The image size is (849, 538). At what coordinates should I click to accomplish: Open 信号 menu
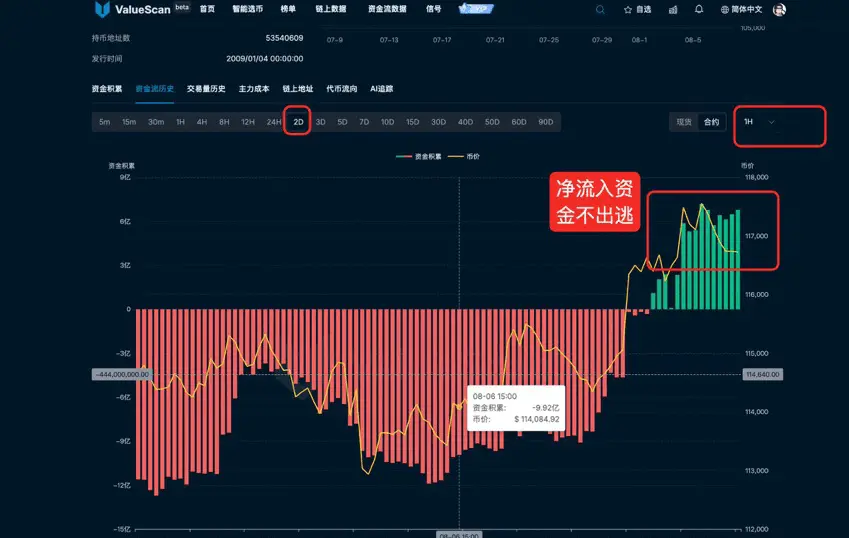click(433, 9)
